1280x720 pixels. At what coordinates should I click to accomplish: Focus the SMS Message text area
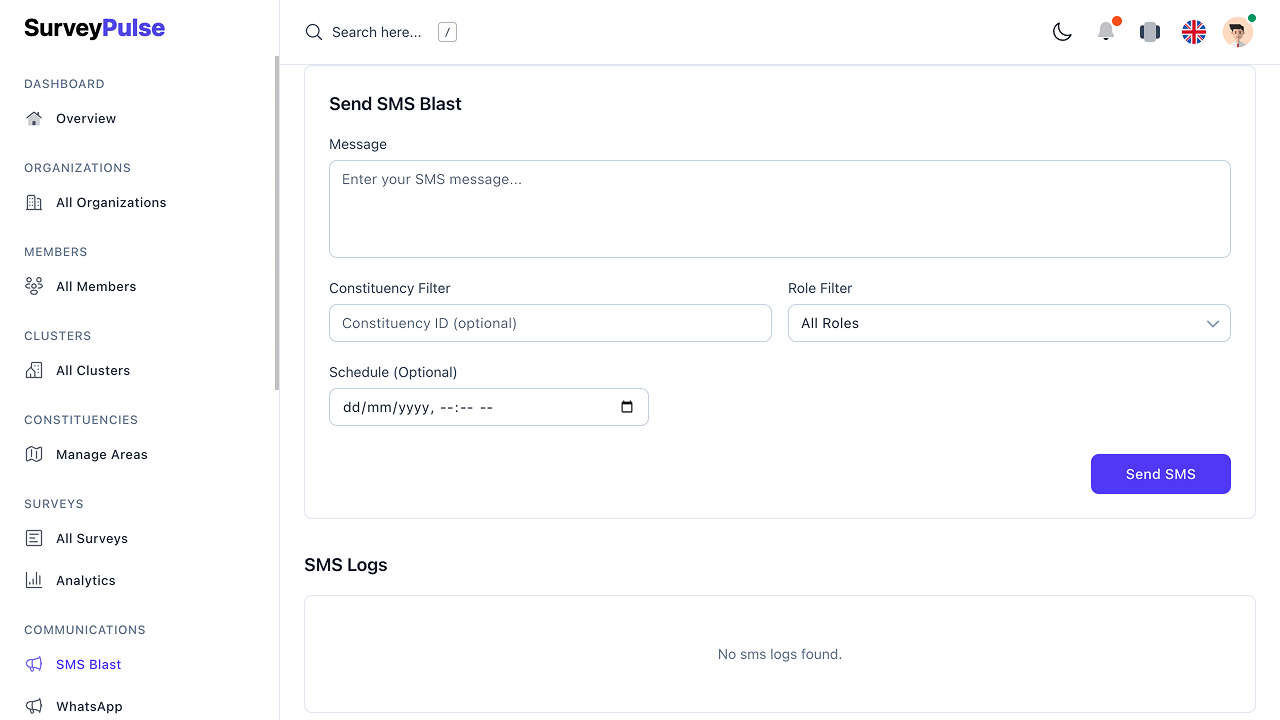pyautogui.click(x=779, y=209)
